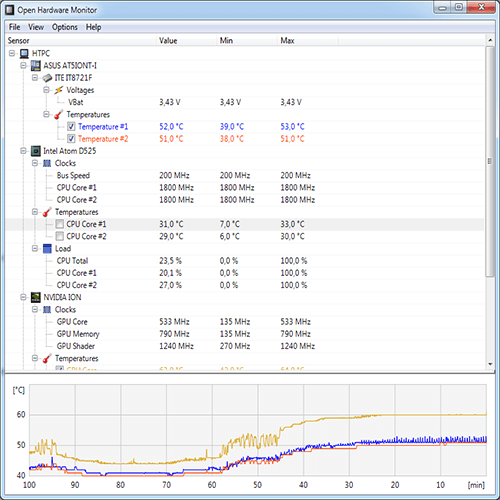Select the GPU Shader clock row
Viewport: 500px width, 500px height.
click(x=245, y=346)
